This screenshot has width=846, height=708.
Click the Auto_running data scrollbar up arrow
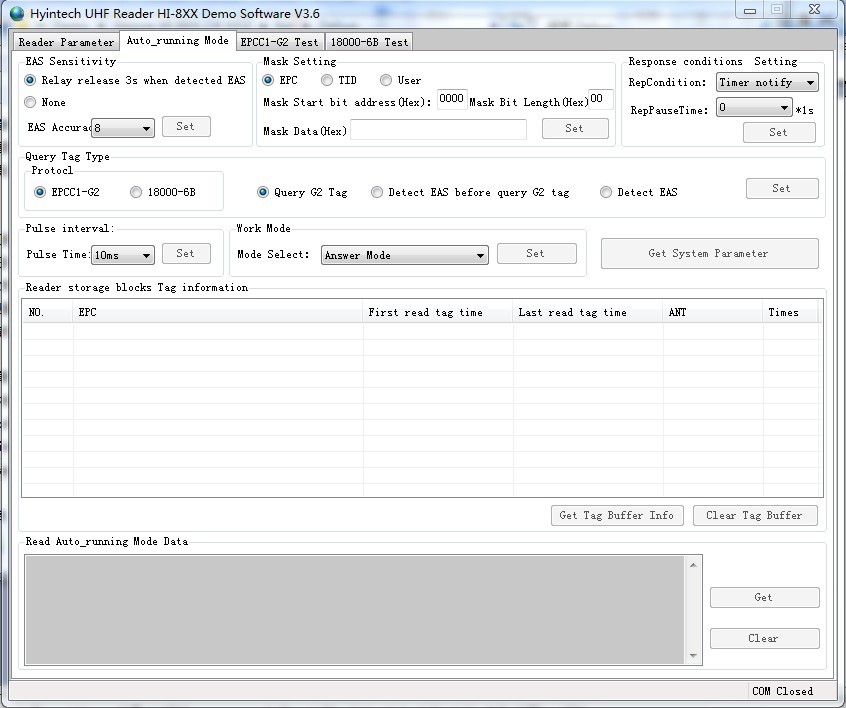[693, 565]
